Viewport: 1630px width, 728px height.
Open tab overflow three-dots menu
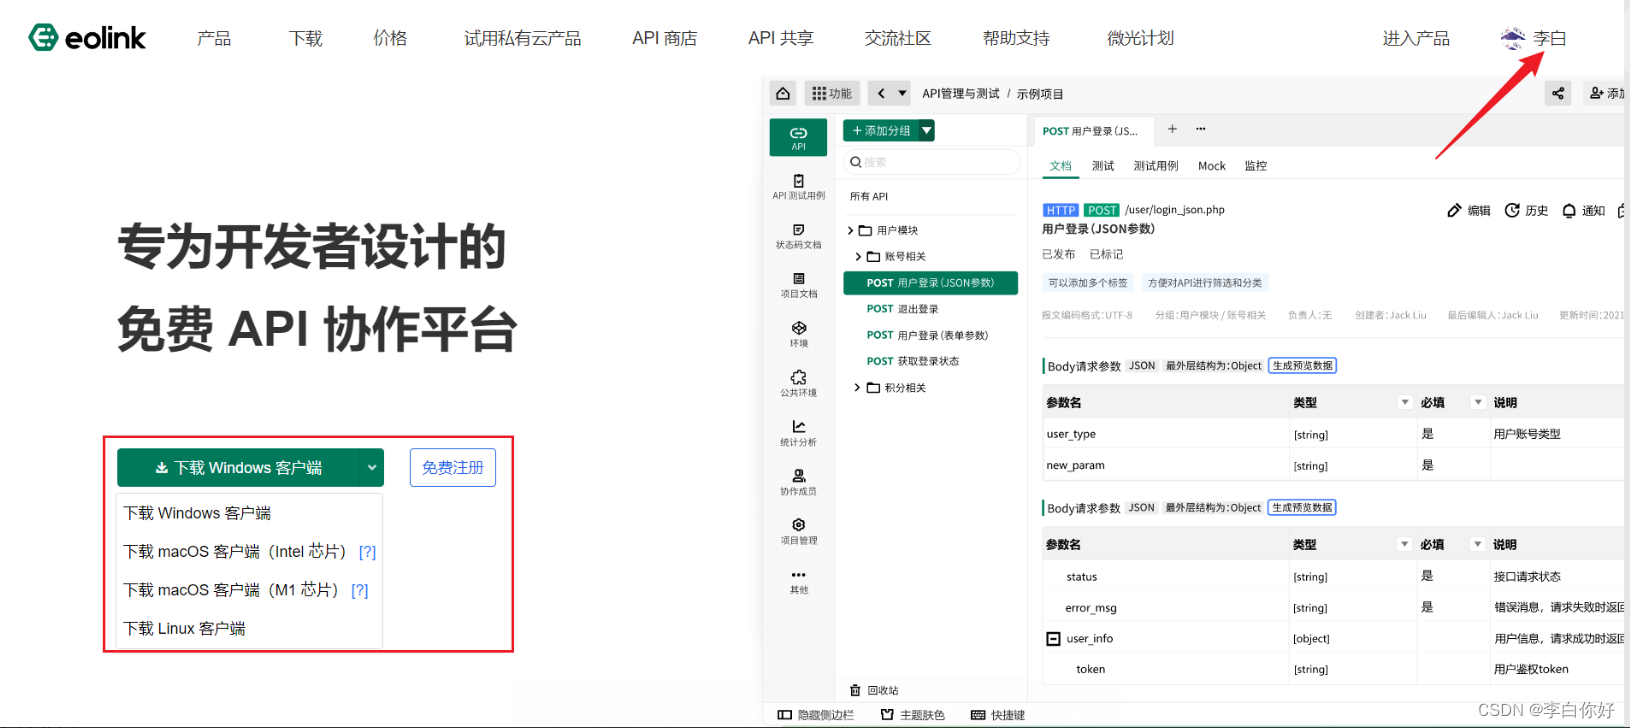pos(1200,129)
